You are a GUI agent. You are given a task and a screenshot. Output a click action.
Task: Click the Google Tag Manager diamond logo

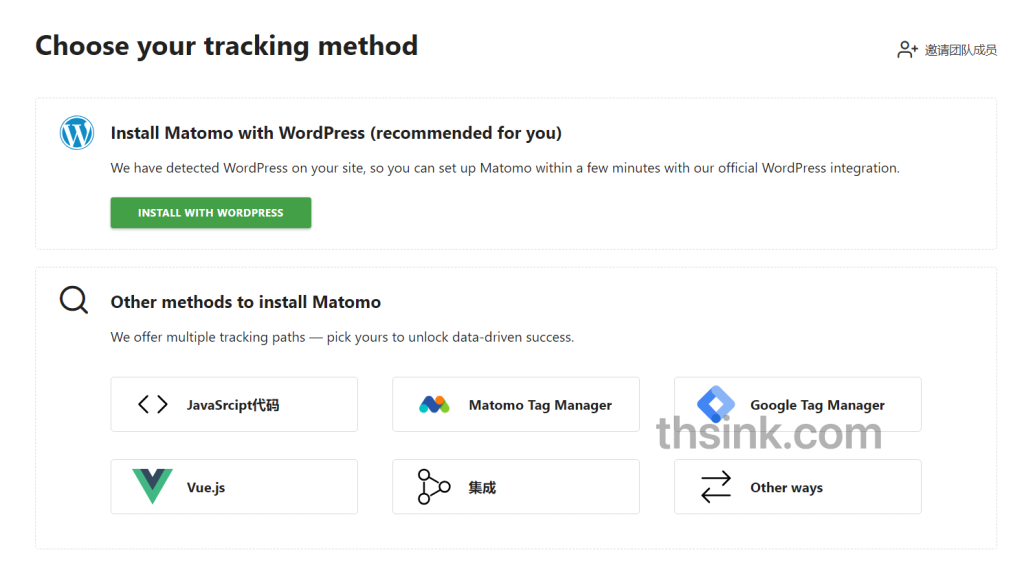click(x=716, y=404)
